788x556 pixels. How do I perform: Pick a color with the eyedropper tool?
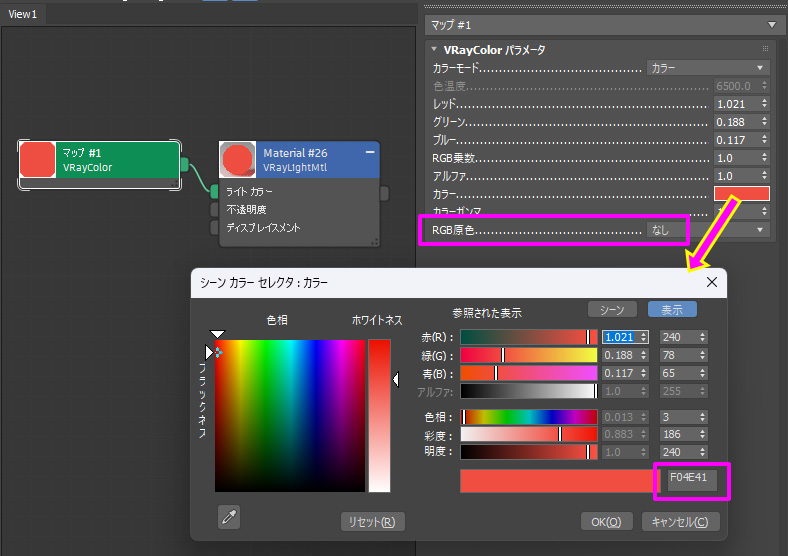click(229, 517)
